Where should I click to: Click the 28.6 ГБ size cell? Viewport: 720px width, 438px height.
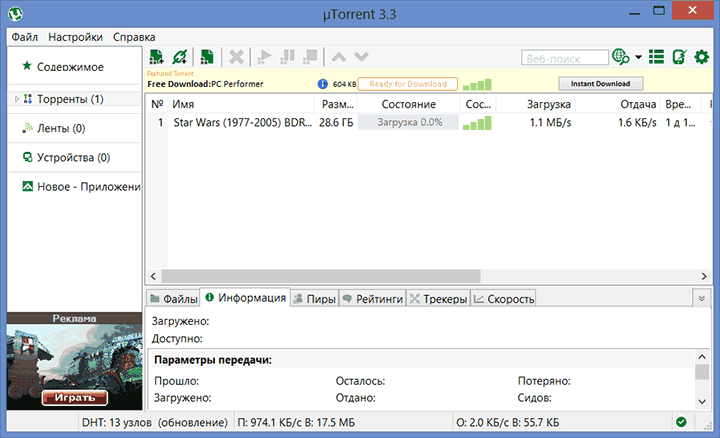tap(336, 123)
